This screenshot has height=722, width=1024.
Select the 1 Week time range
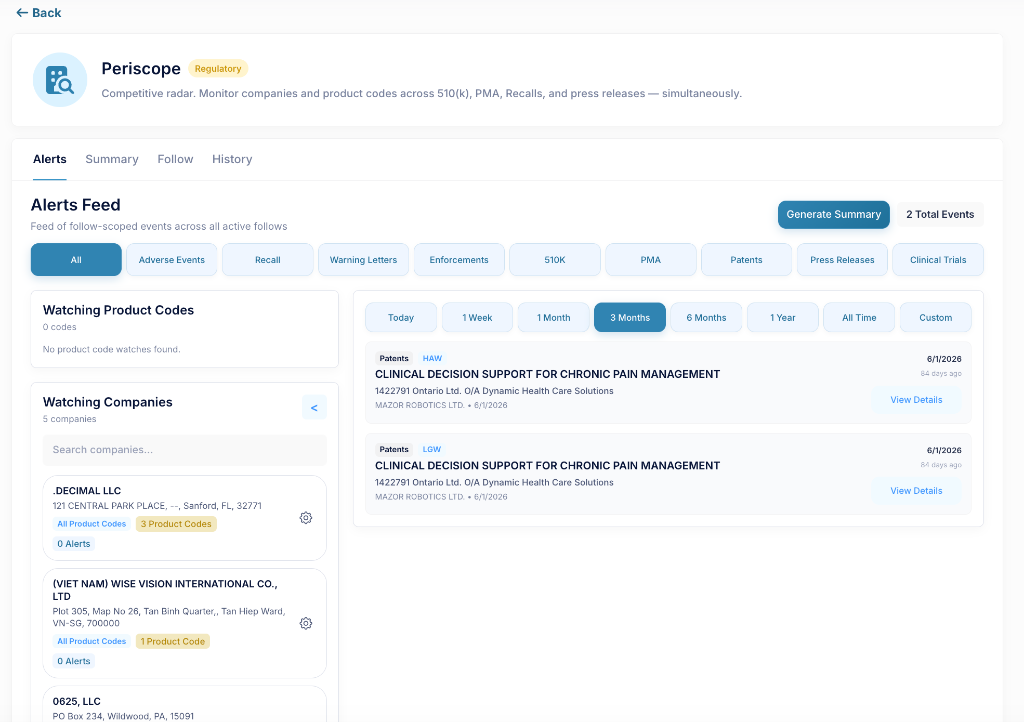(477, 317)
